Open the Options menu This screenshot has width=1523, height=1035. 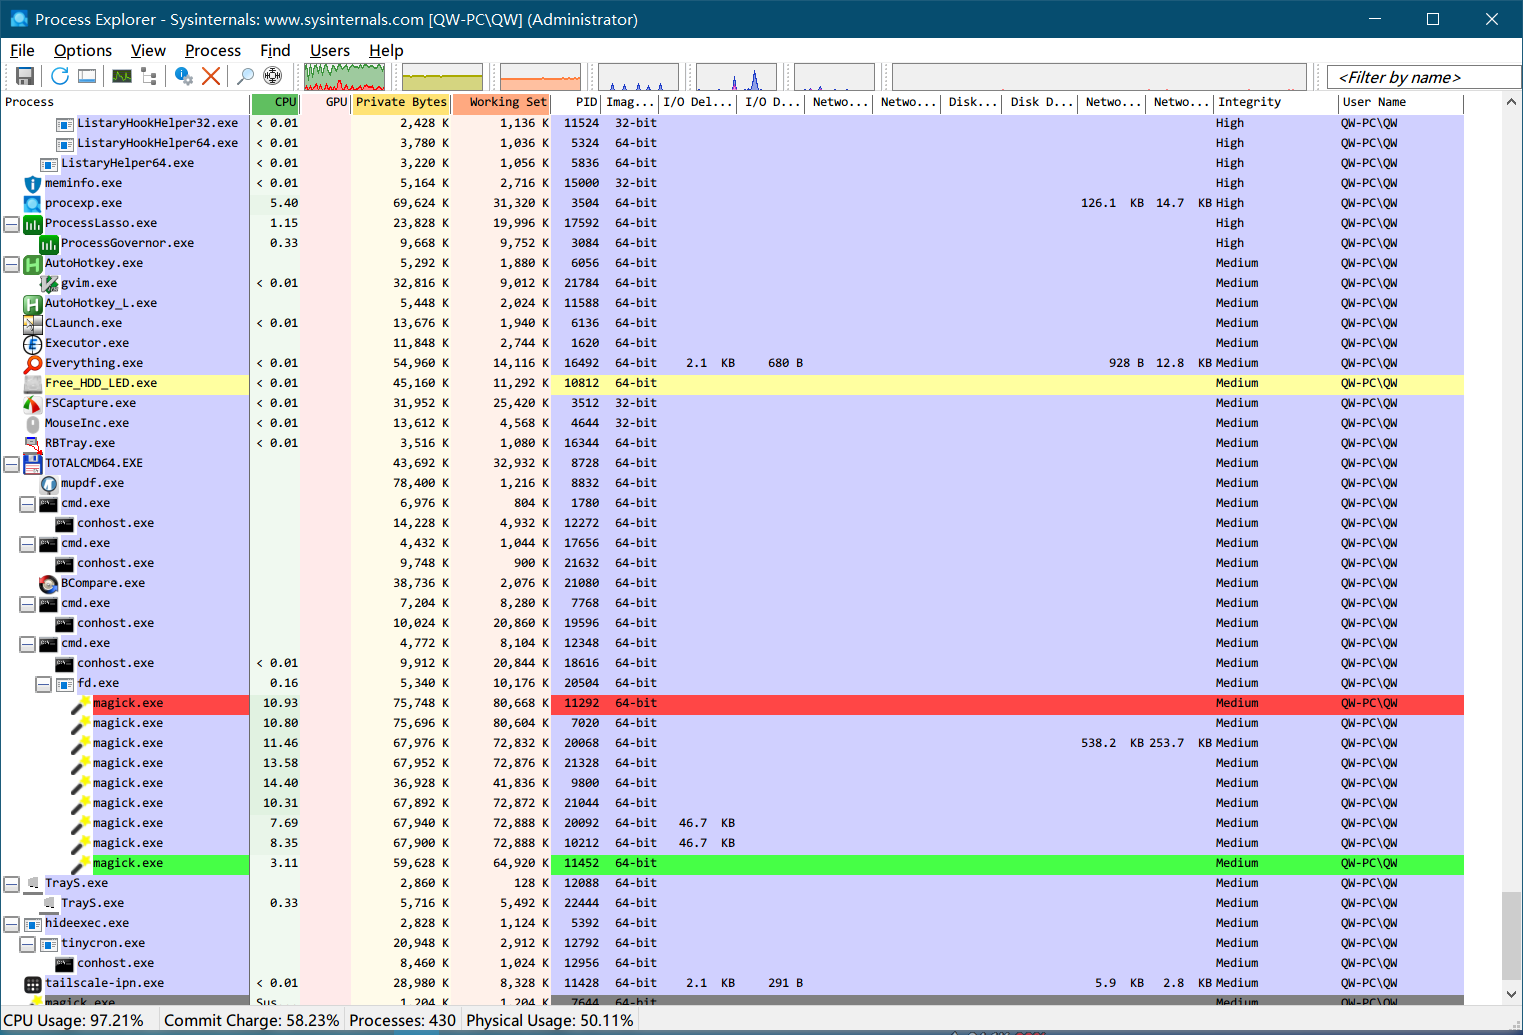pyautogui.click(x=83, y=50)
